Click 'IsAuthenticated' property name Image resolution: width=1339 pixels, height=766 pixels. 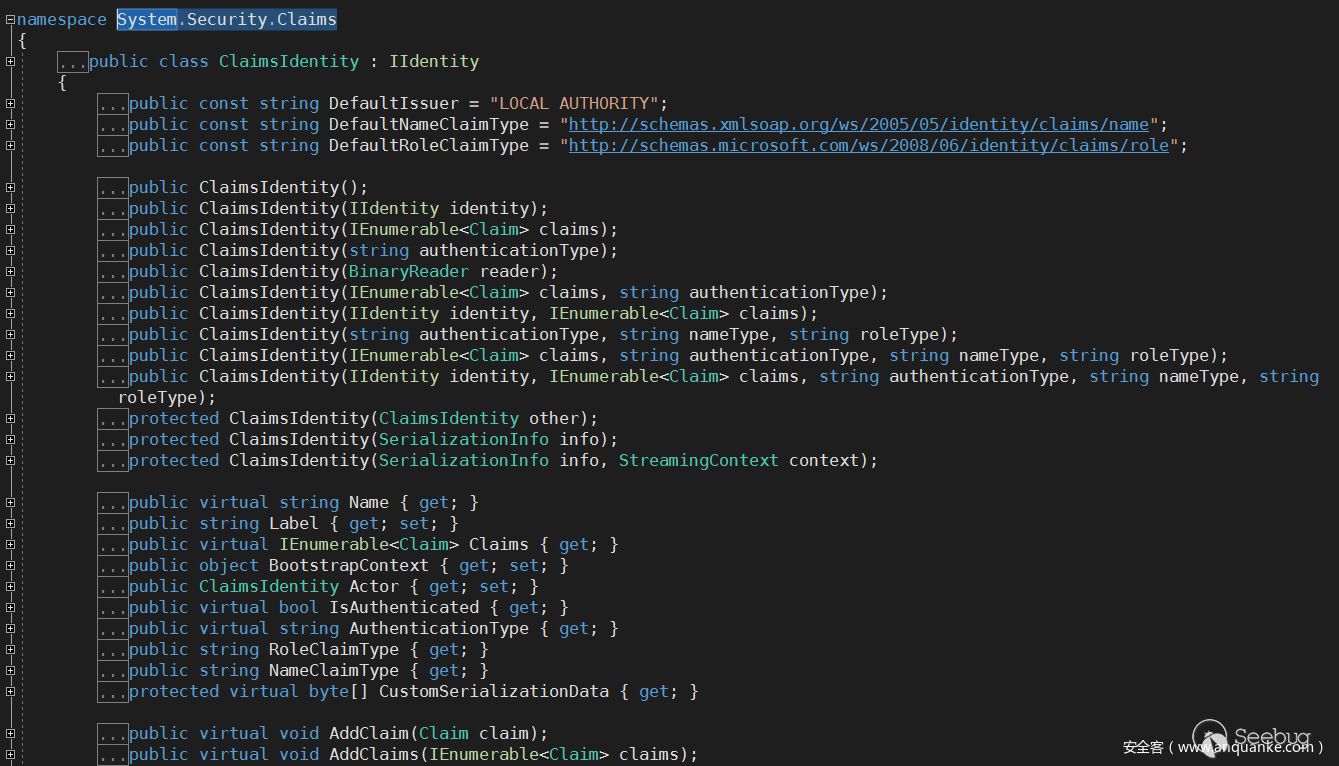(x=404, y=607)
